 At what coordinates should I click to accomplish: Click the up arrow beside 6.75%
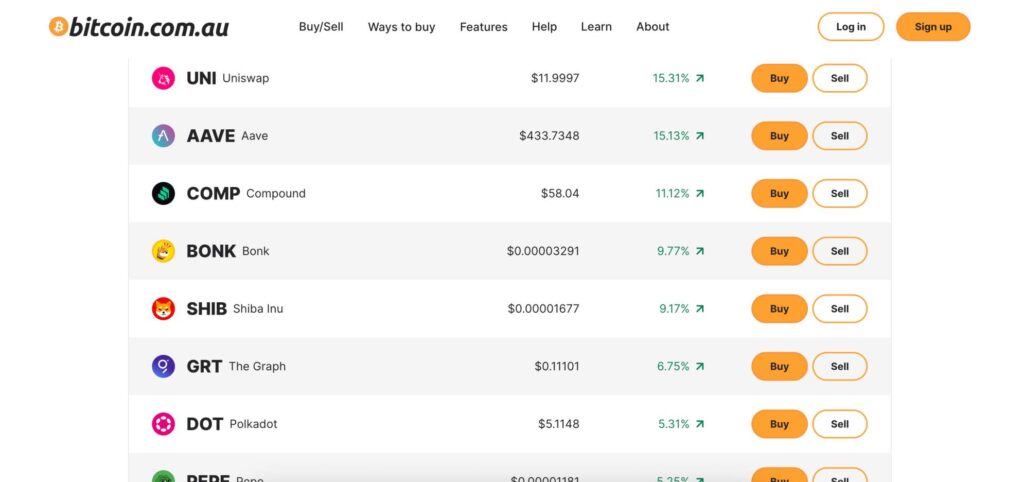coord(699,366)
